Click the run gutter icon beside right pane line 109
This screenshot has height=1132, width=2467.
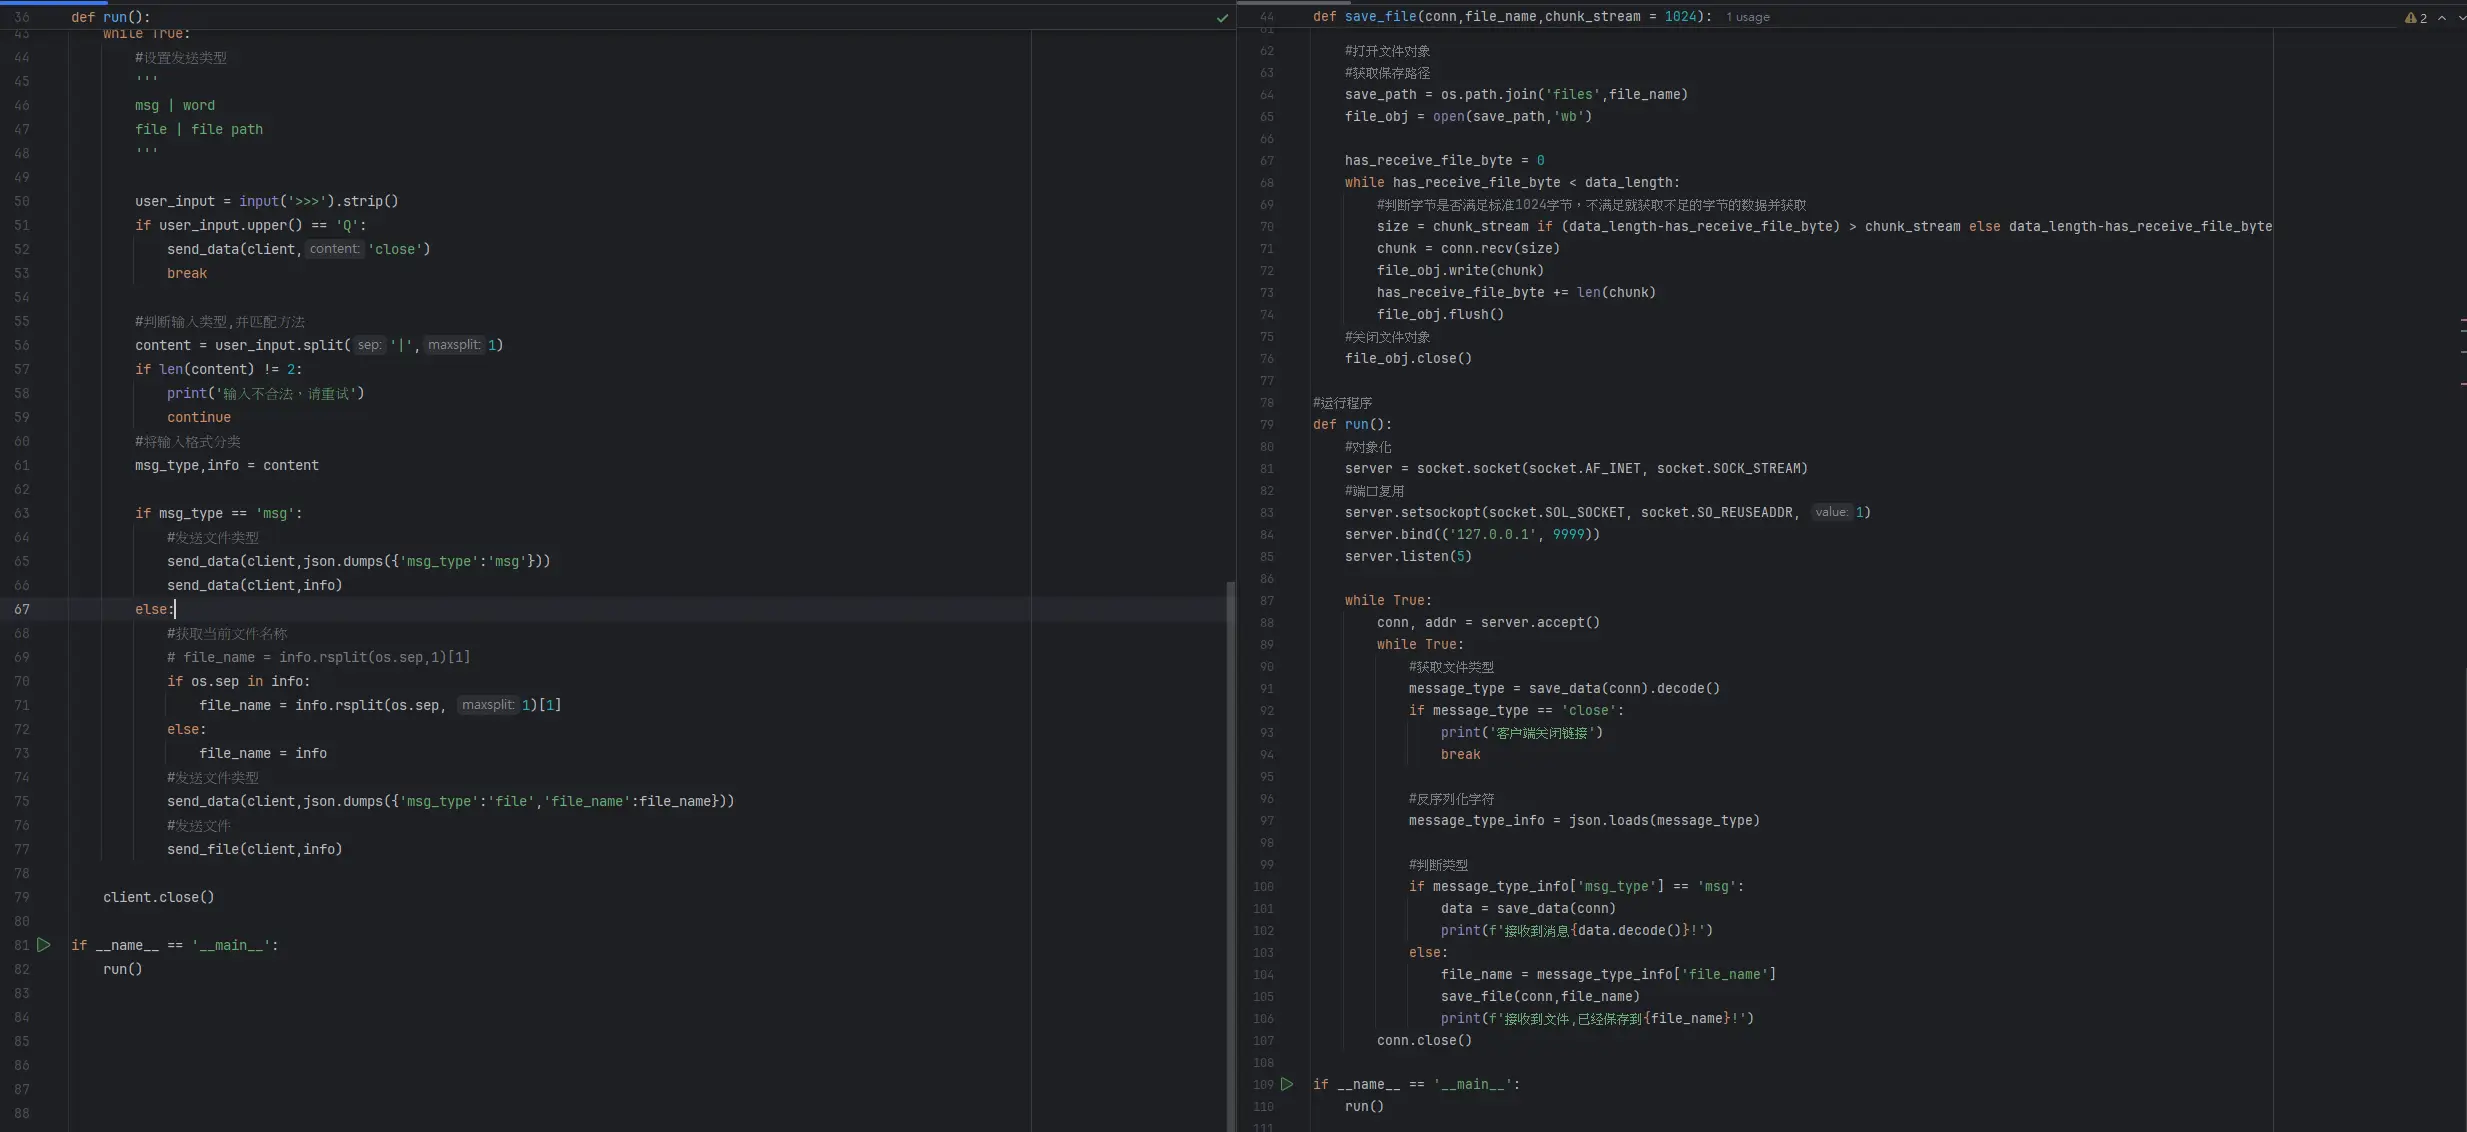point(1287,1084)
